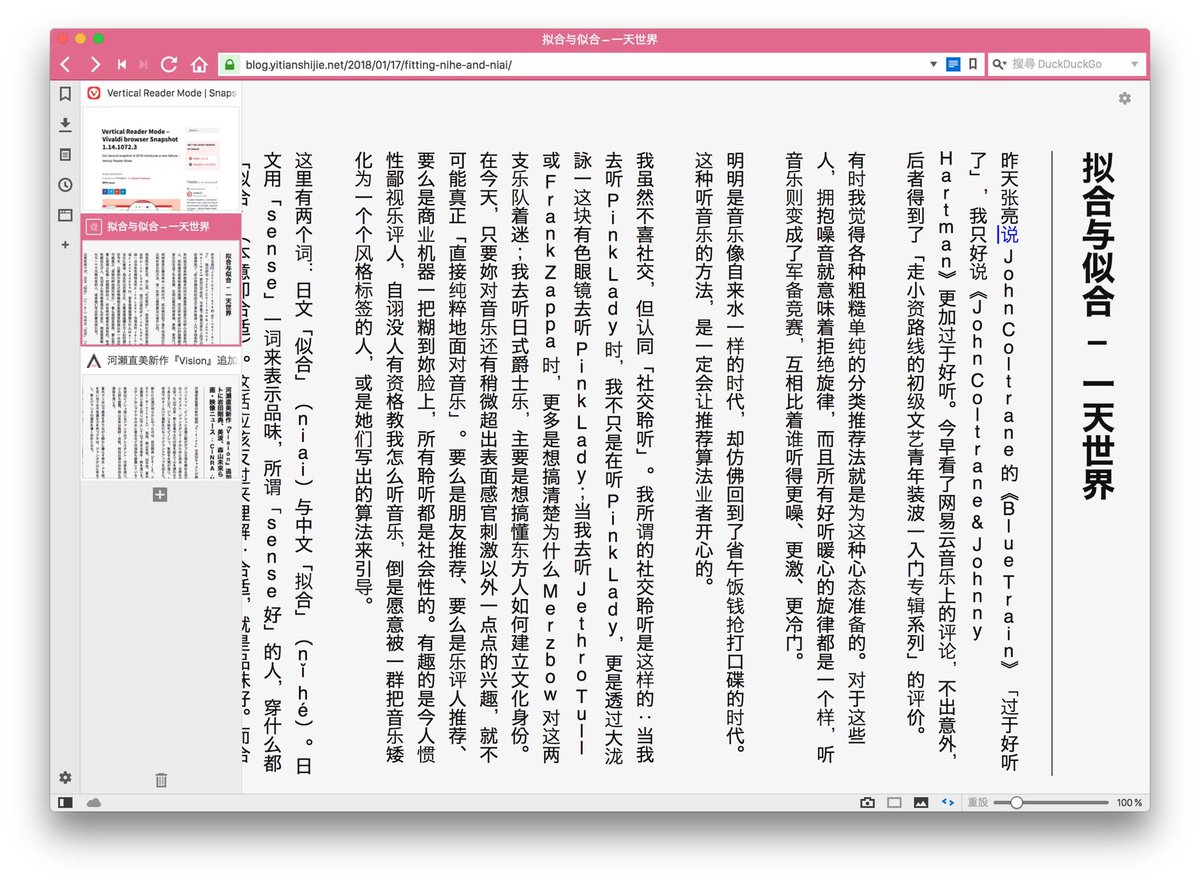Go forward with the forward arrow
The width and height of the screenshot is (1200, 883).
coord(95,64)
